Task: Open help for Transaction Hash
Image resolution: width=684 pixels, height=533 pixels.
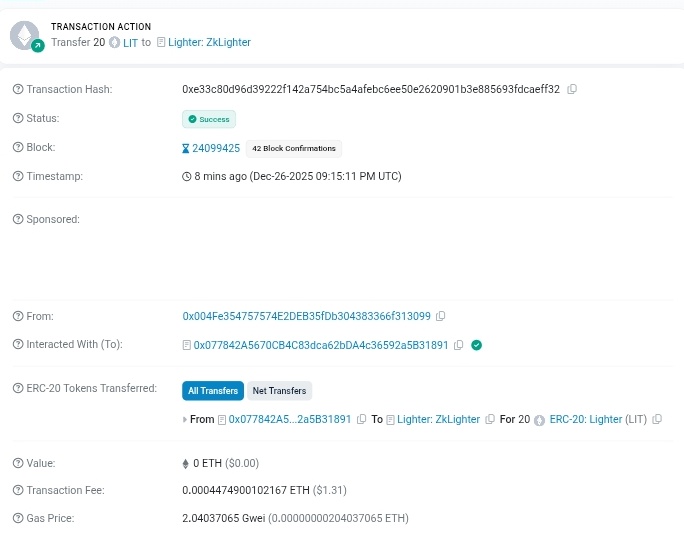Action: pyautogui.click(x=18, y=89)
